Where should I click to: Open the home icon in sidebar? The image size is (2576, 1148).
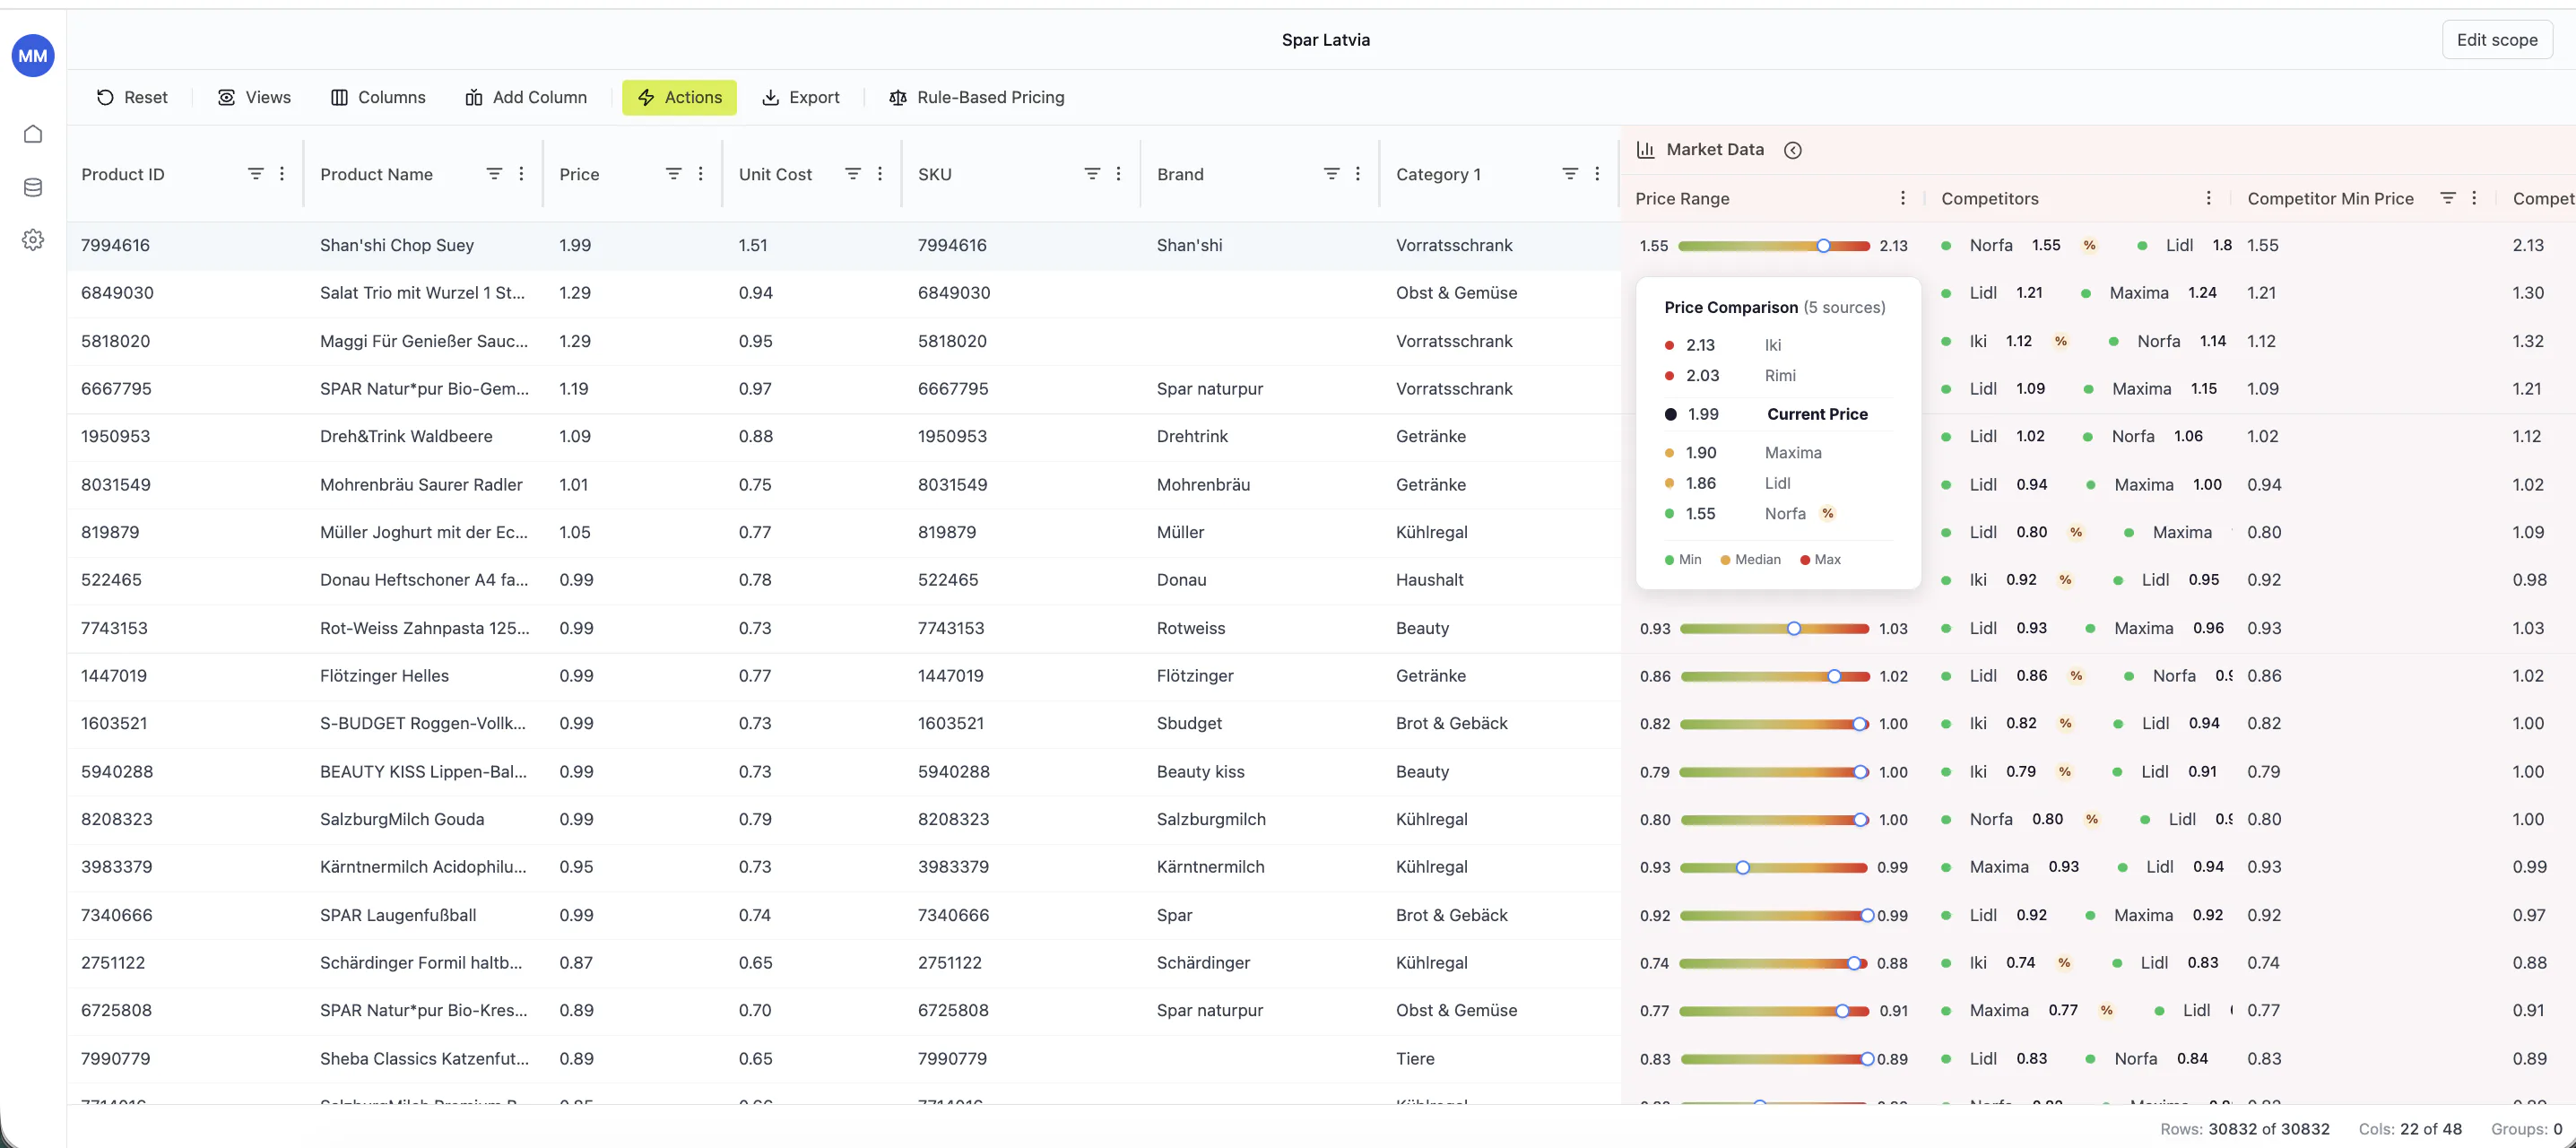(x=33, y=134)
